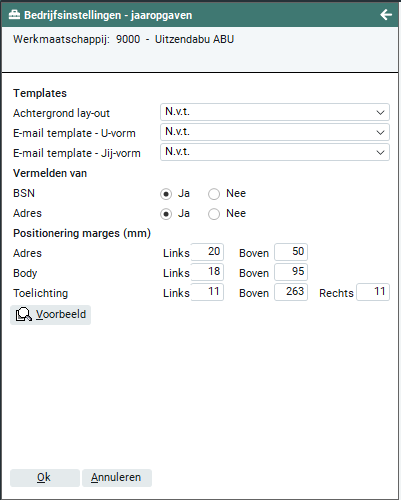401x500 pixels.
Task: Click the Body Boven field showing 95
Action: tap(291, 272)
